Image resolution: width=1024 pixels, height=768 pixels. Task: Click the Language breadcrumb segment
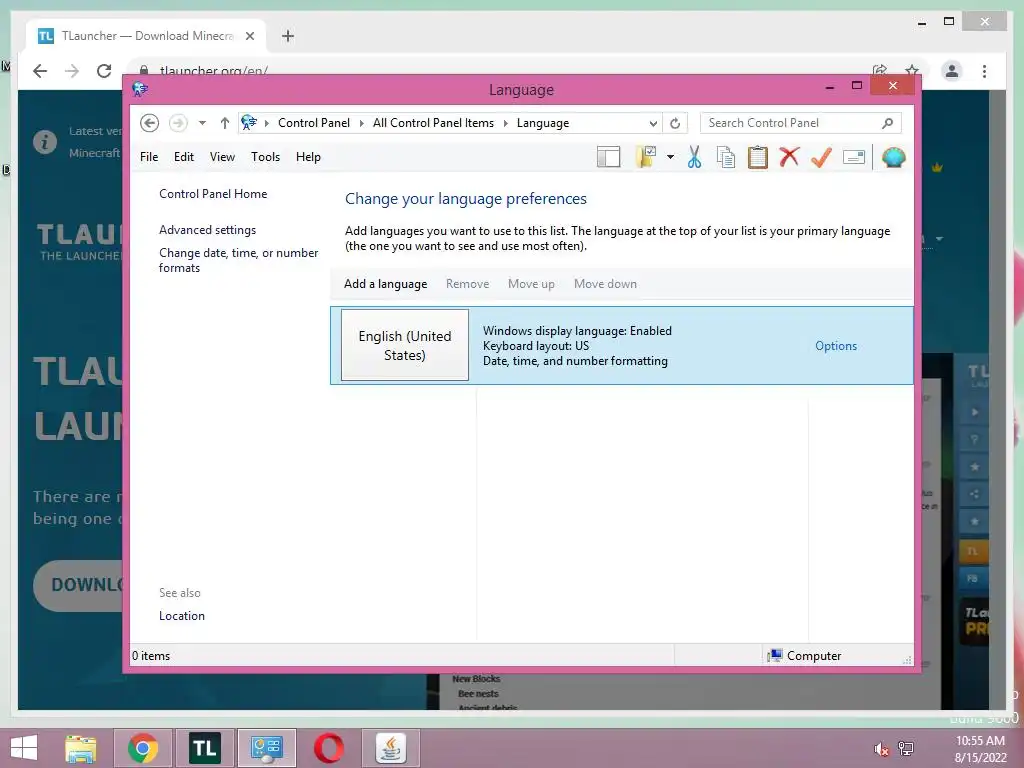(x=543, y=123)
